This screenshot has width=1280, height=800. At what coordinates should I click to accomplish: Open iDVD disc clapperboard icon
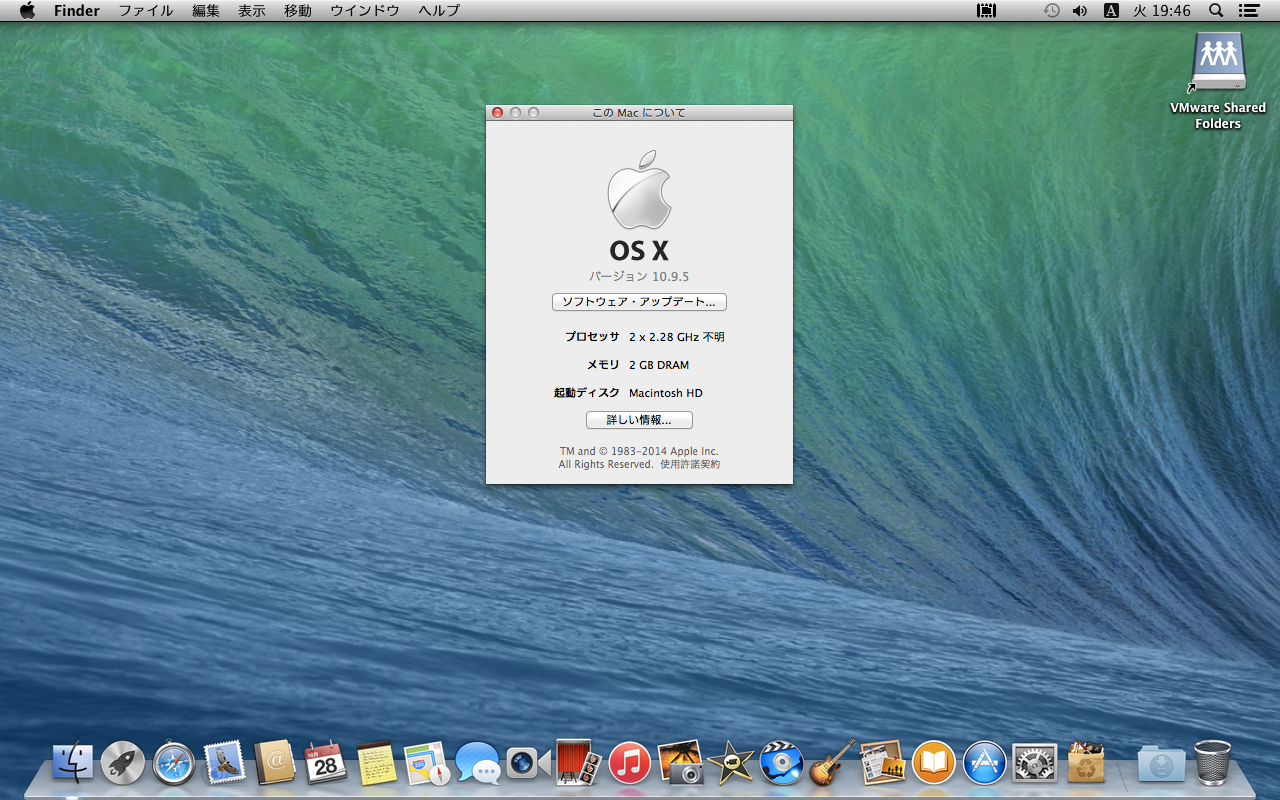click(x=781, y=764)
